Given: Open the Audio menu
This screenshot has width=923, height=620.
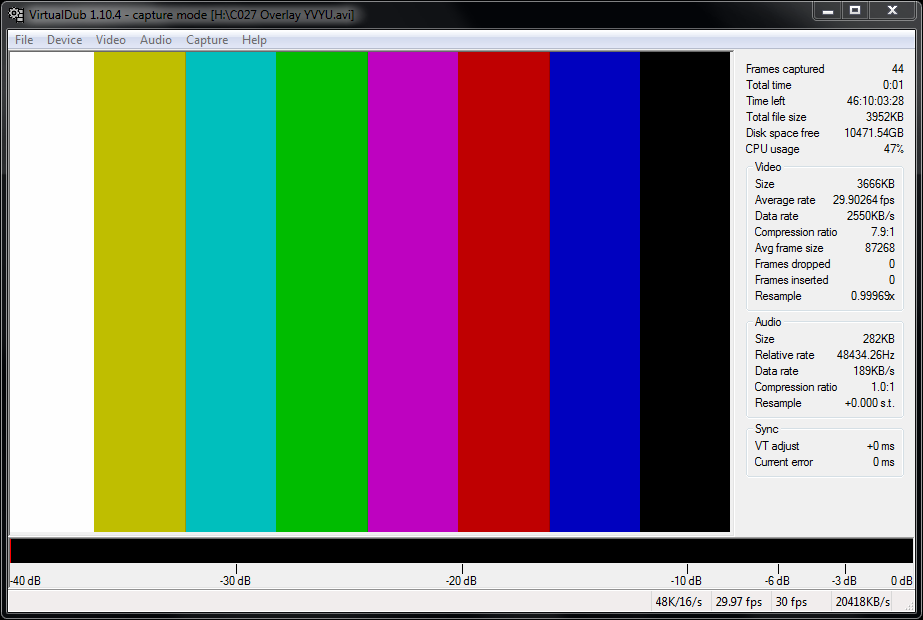Looking at the screenshot, I should tap(155, 39).
